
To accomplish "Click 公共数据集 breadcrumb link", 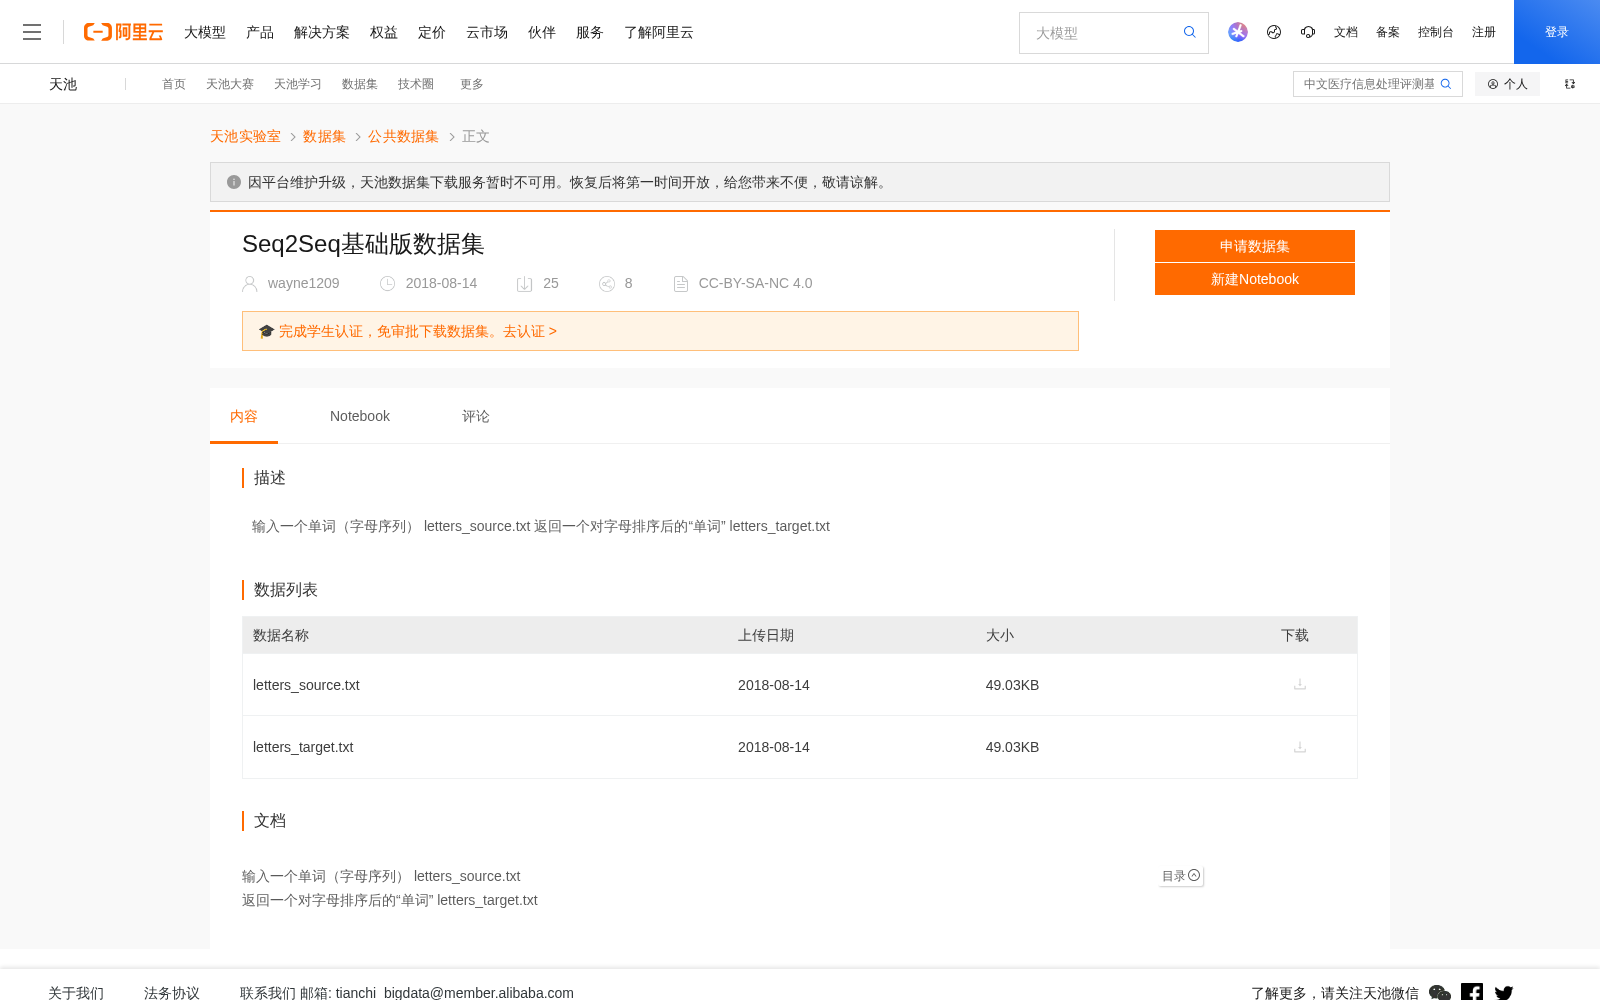I will (403, 136).
